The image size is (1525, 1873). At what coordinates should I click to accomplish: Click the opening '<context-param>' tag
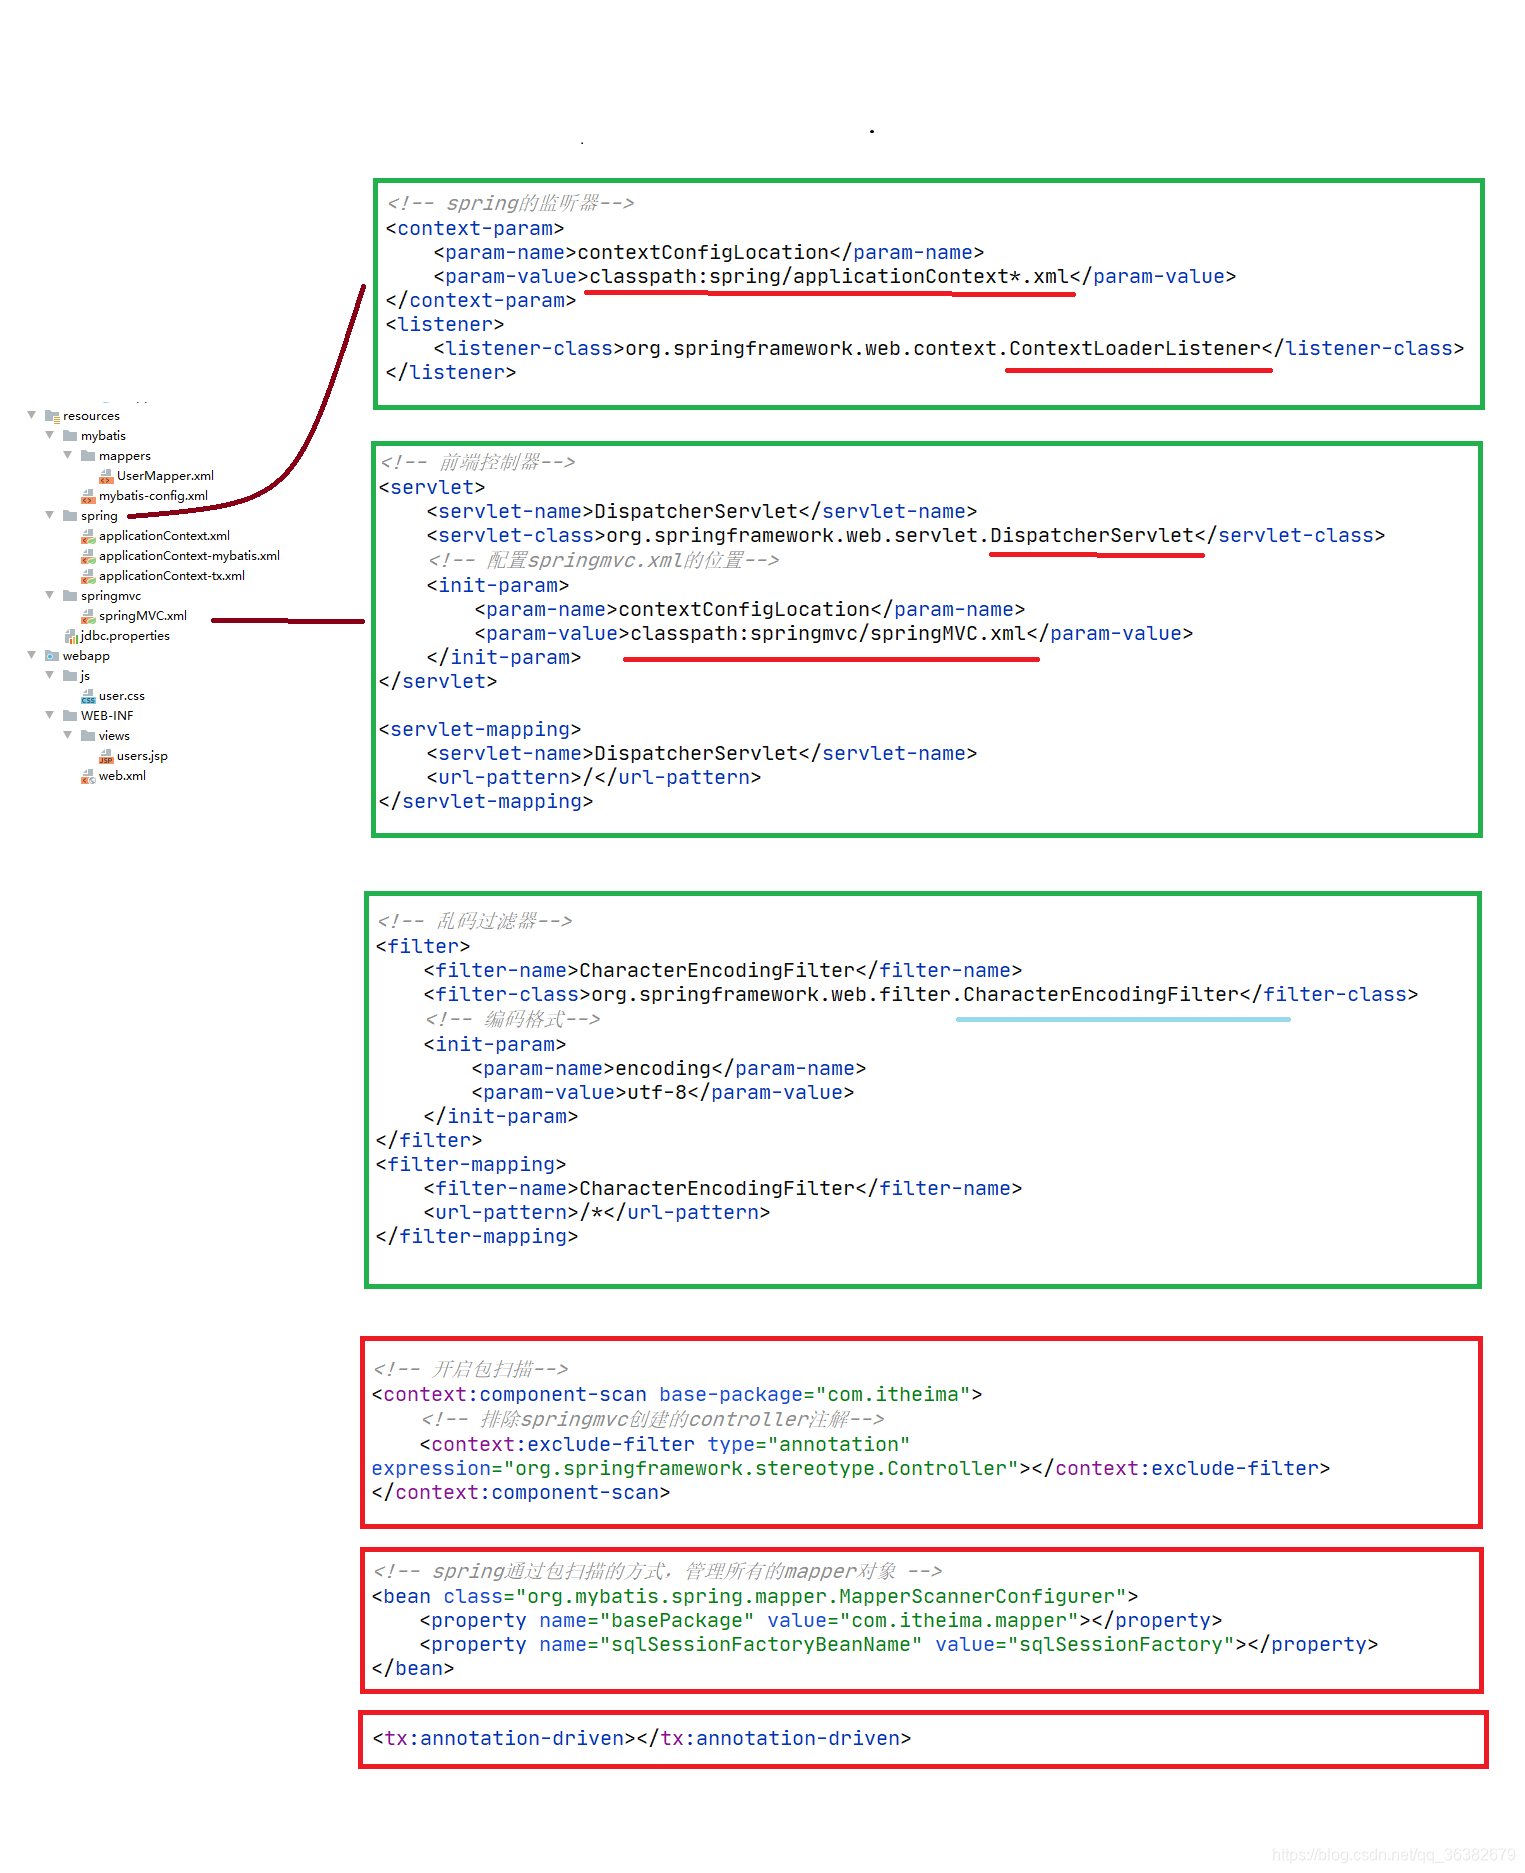coord(475,229)
